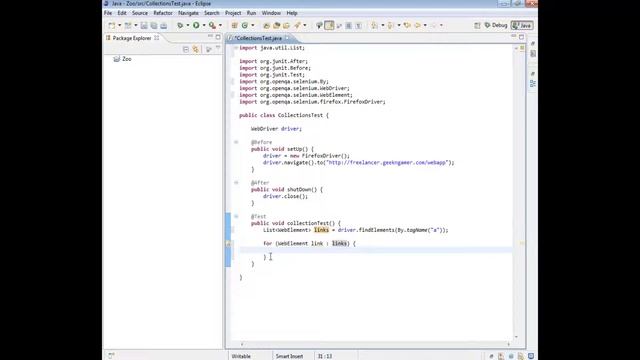Open the Run menu

coord(251,13)
